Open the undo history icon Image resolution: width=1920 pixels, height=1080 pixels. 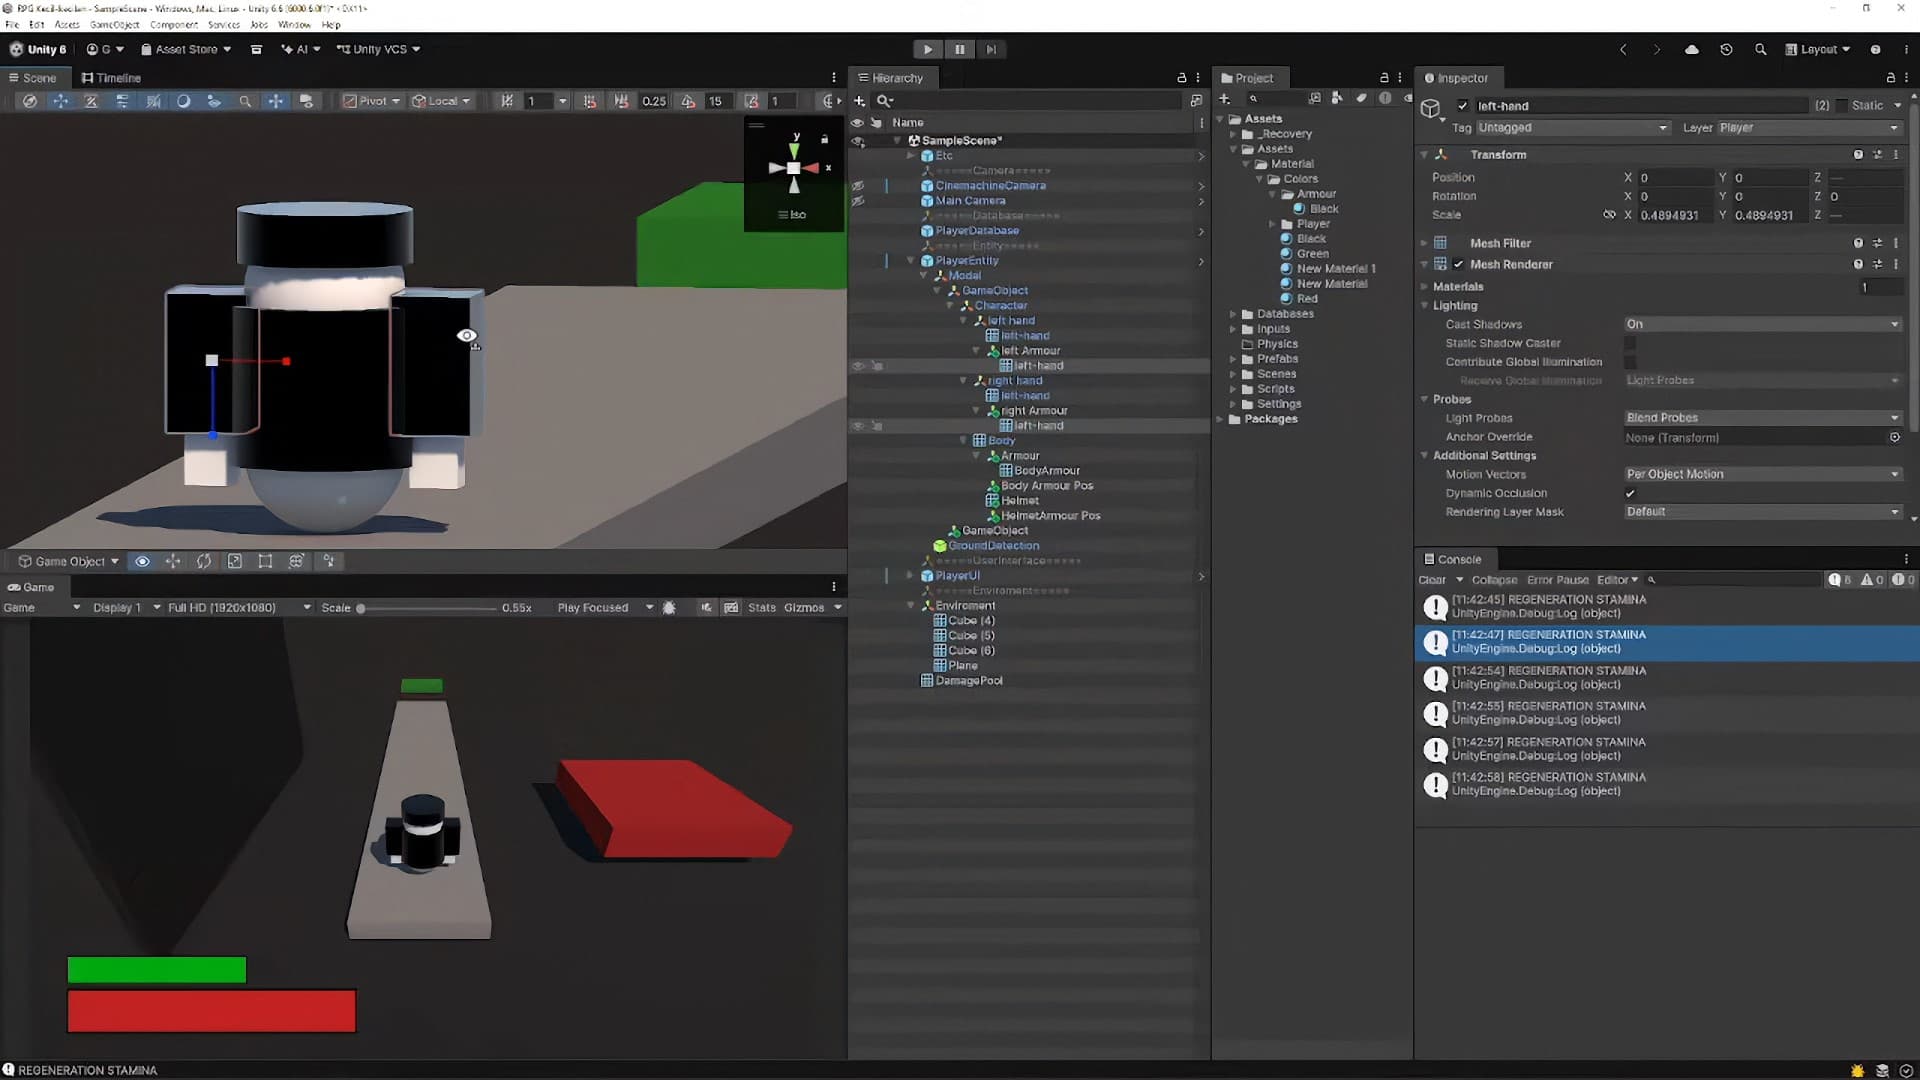point(1726,49)
